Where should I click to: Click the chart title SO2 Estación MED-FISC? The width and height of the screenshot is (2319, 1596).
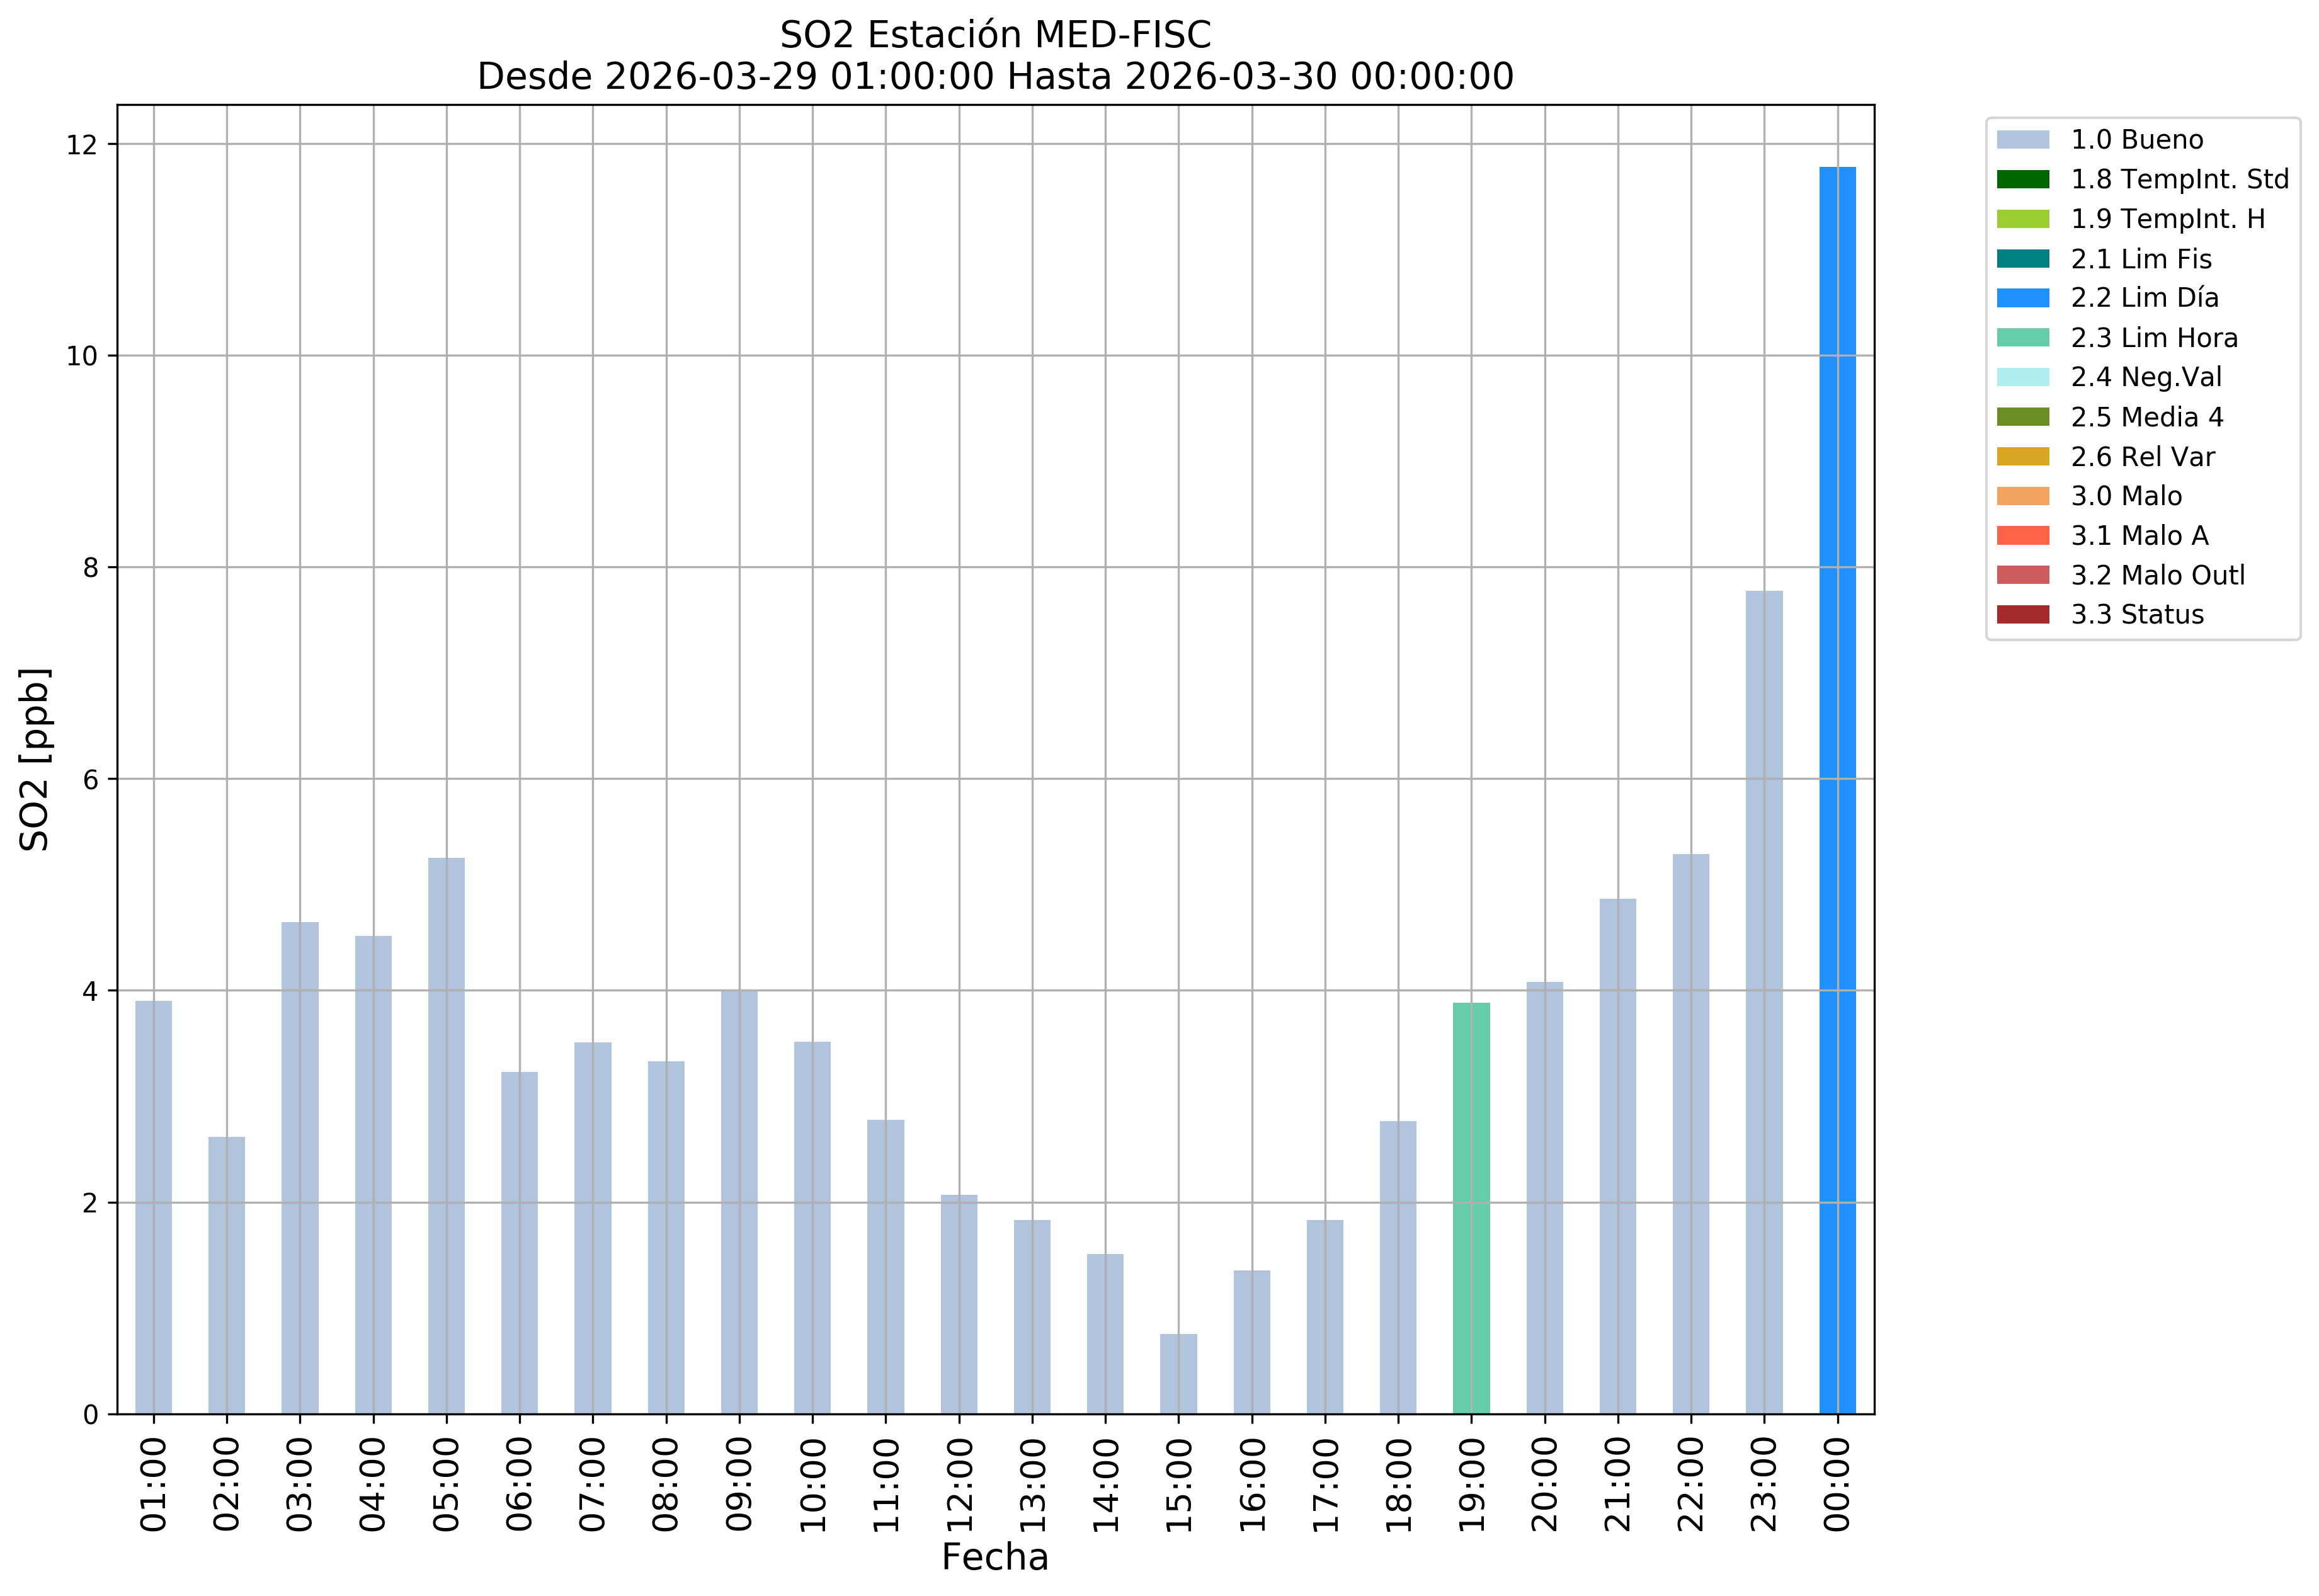995,35
